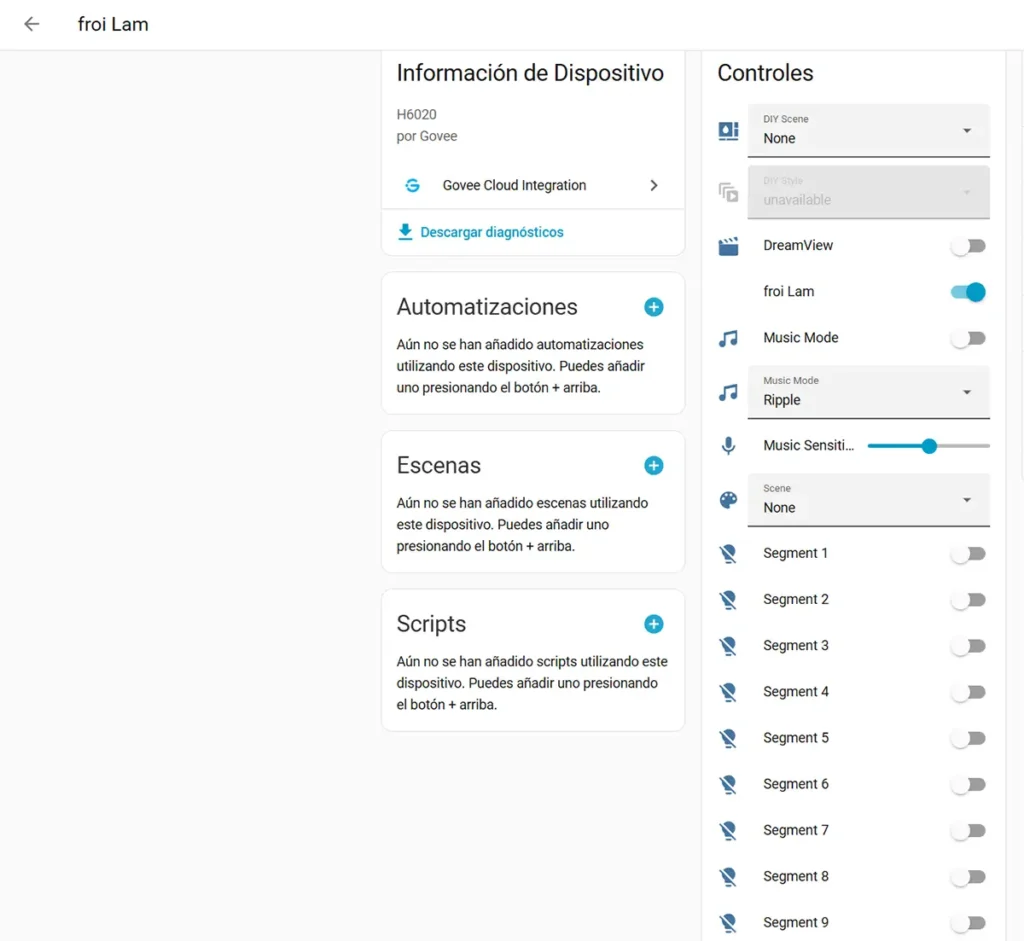
Task: Open the DIY Scene dropdown
Action: click(x=868, y=130)
